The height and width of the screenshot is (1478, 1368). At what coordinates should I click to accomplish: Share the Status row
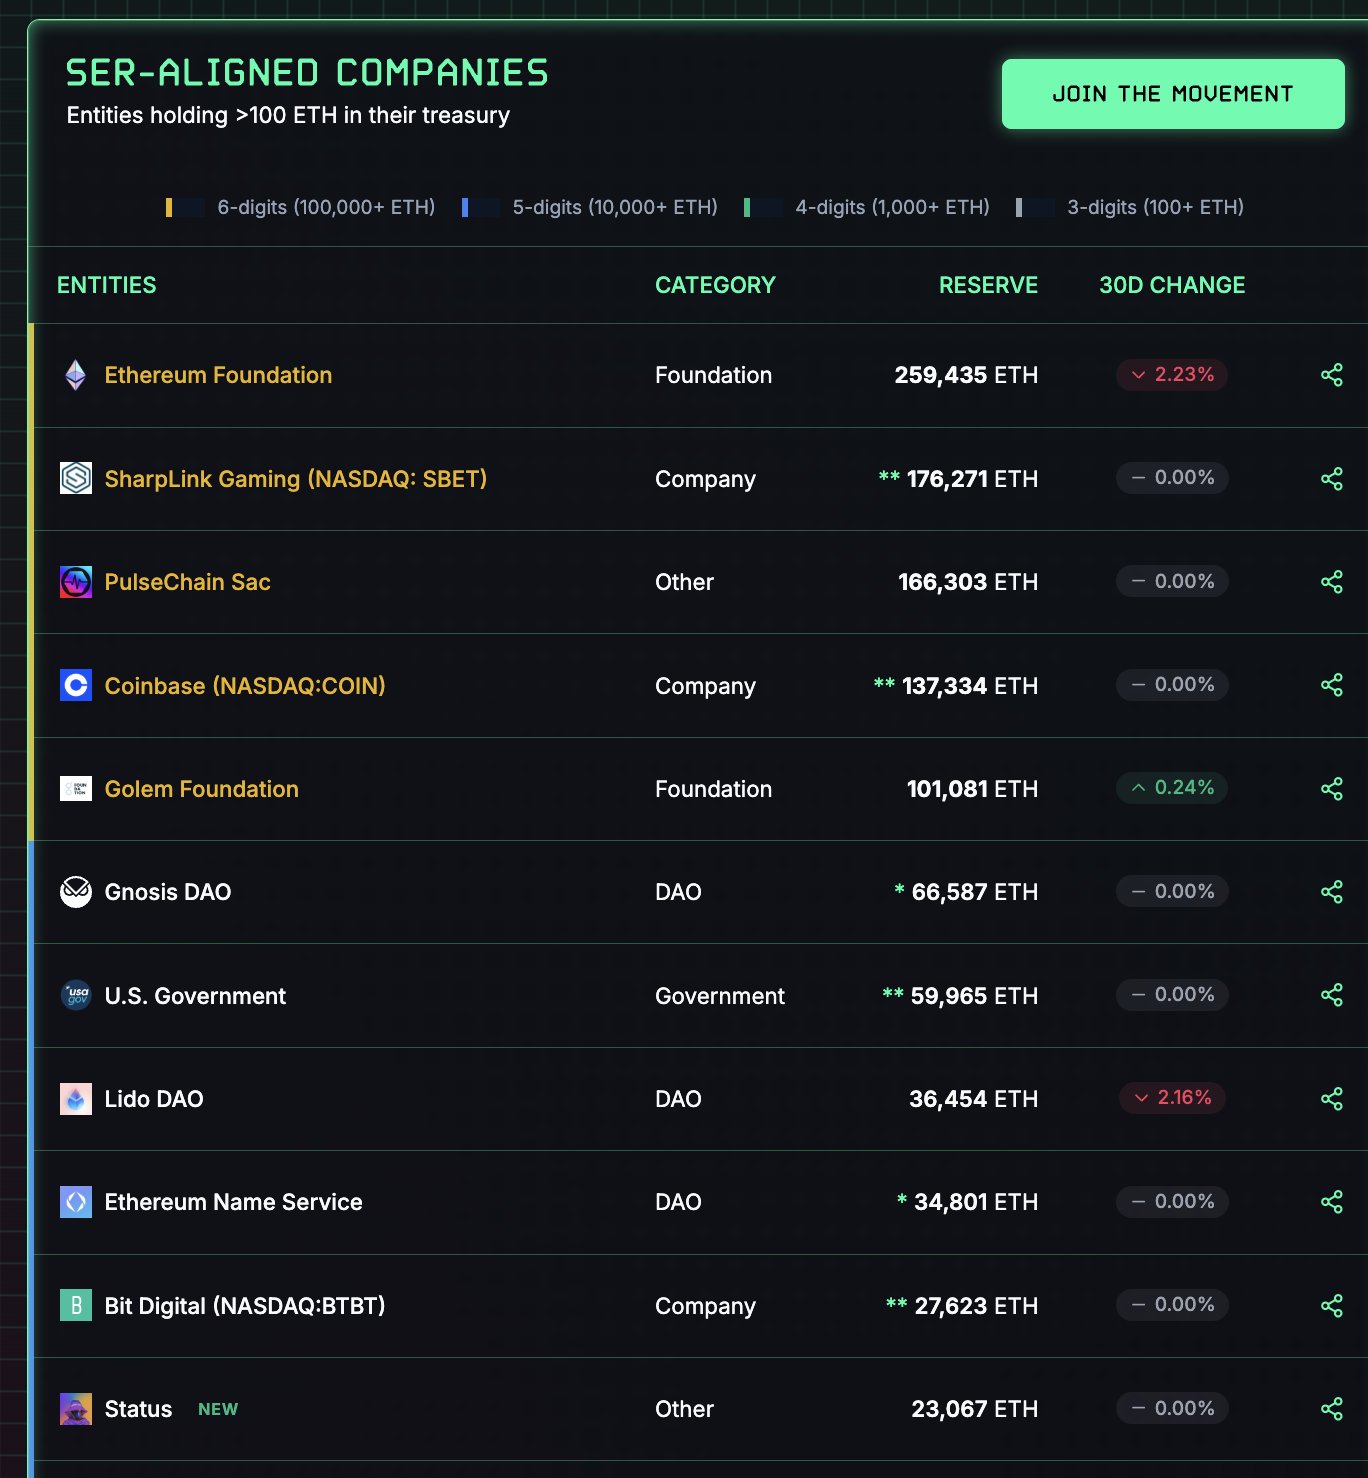coord(1332,1409)
